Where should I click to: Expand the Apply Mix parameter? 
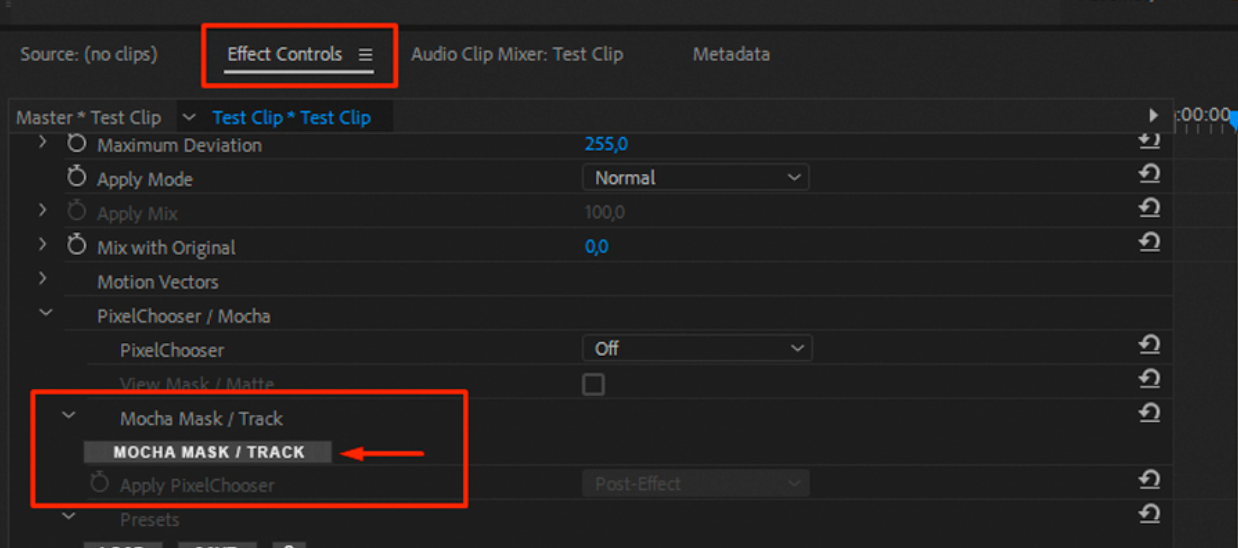coord(42,212)
